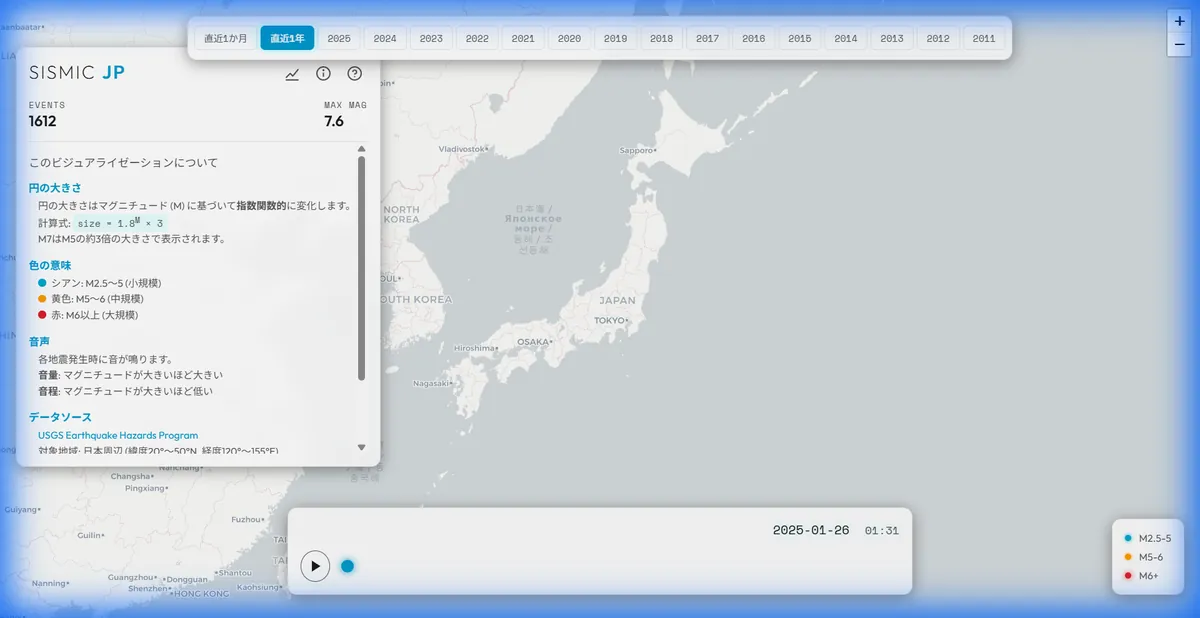Switch to year 2022
Screen dimensions: 1200x618
477,38
